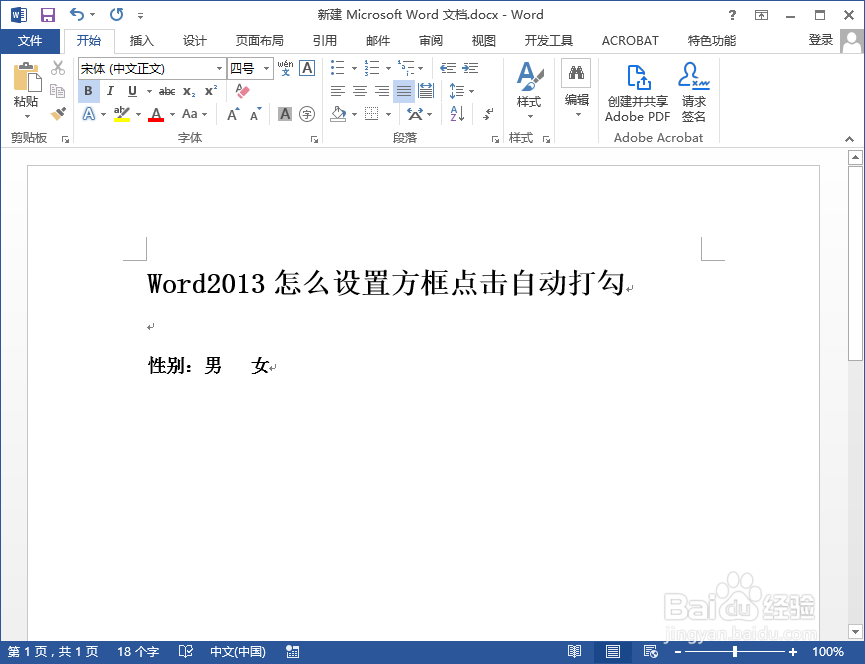Switch to the Page Layout tab
Image resolution: width=865 pixels, height=664 pixels.
click(x=259, y=41)
